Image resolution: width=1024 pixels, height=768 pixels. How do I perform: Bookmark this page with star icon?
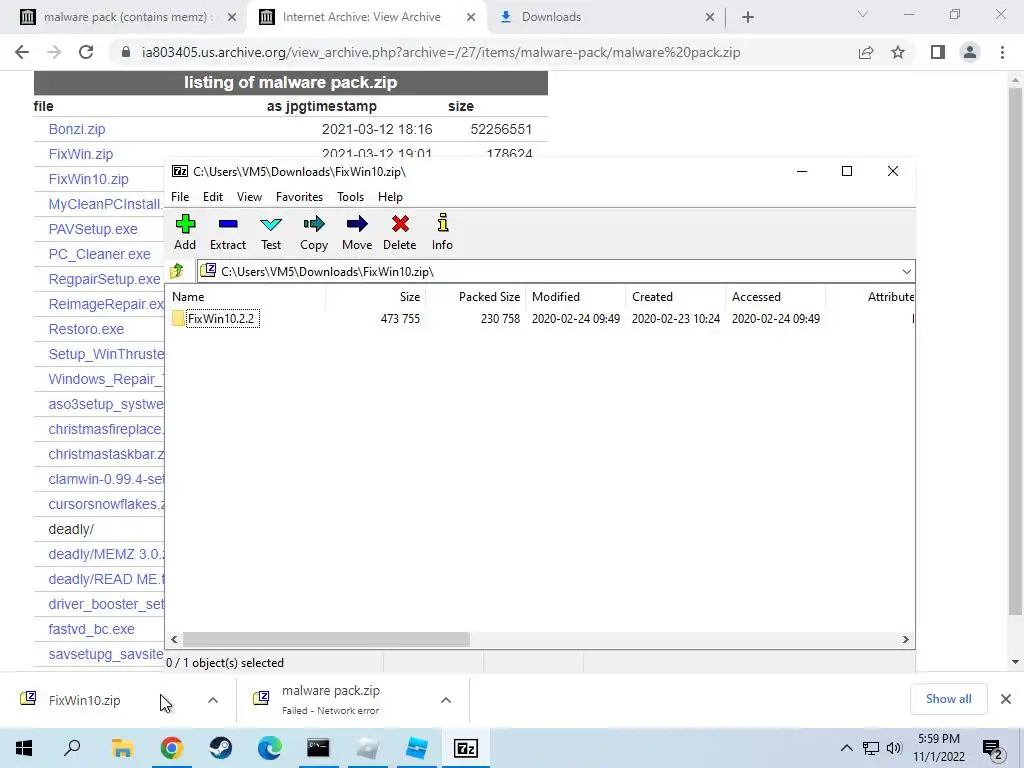(x=898, y=52)
